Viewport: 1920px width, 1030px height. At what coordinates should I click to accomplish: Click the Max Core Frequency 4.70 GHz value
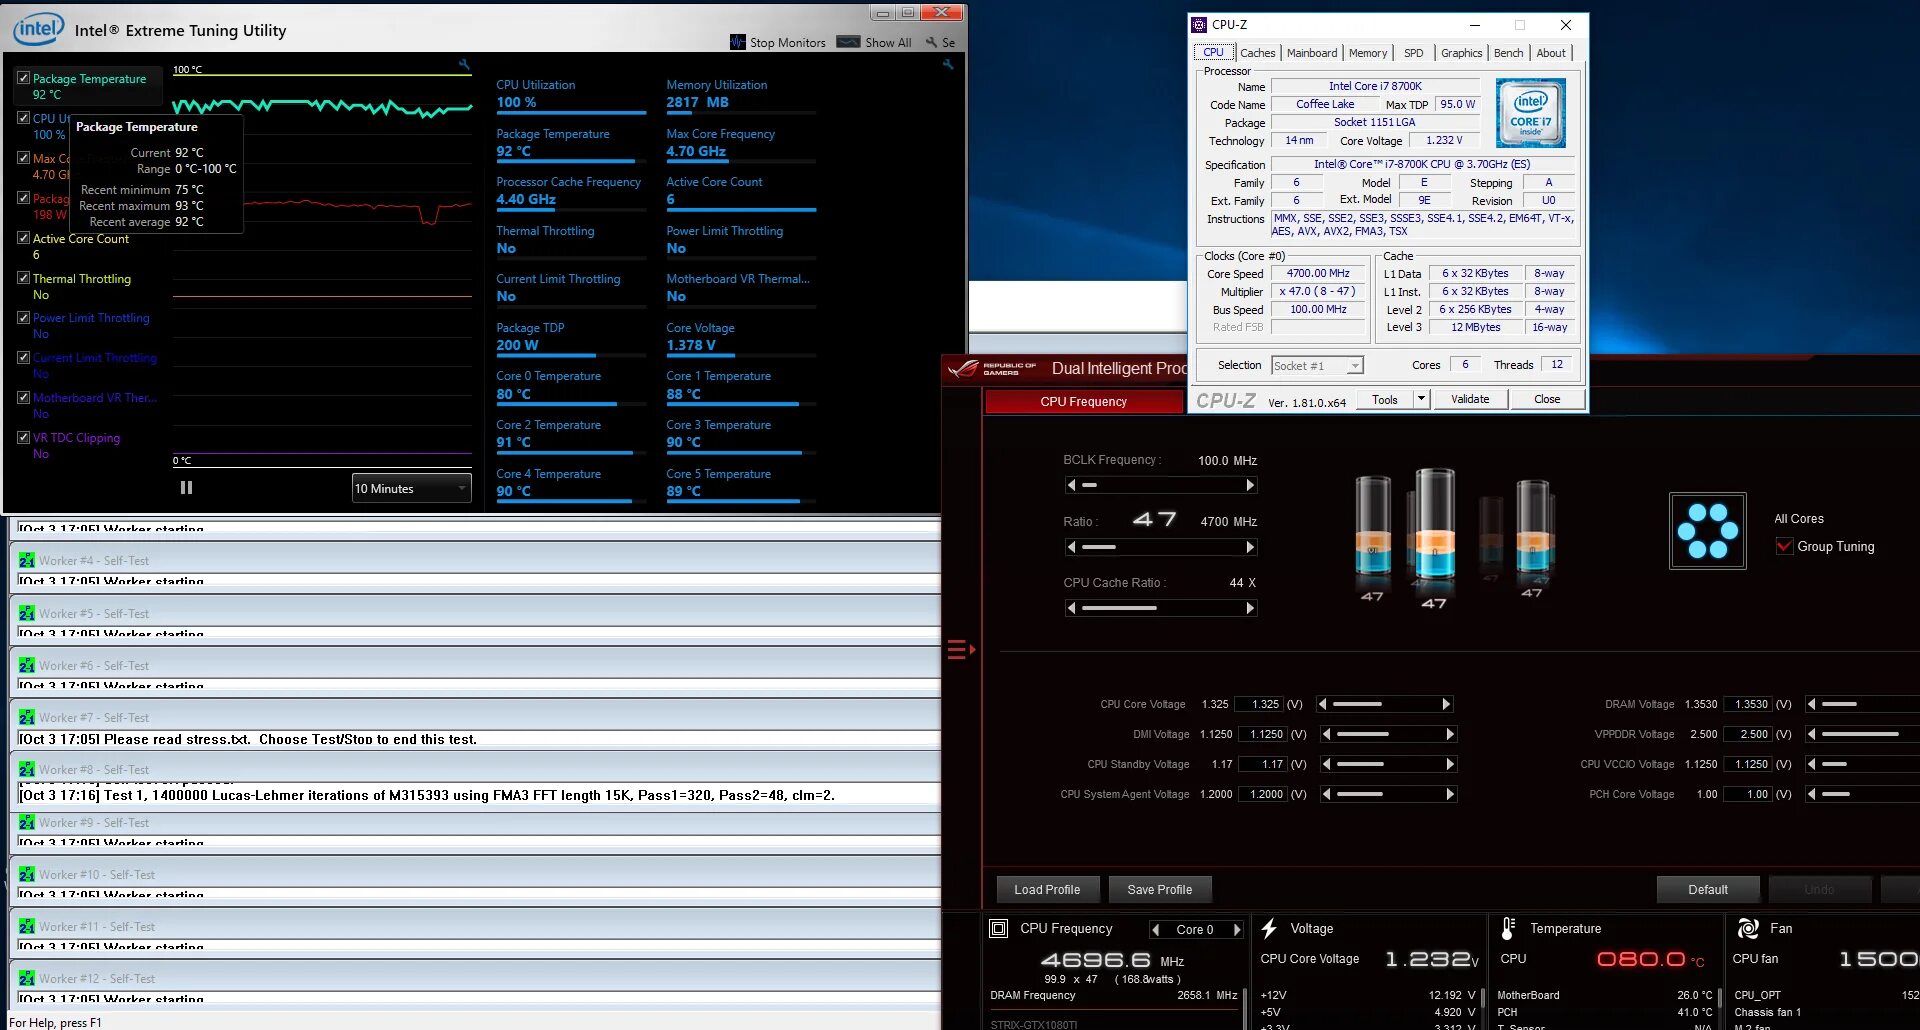pyautogui.click(x=696, y=151)
